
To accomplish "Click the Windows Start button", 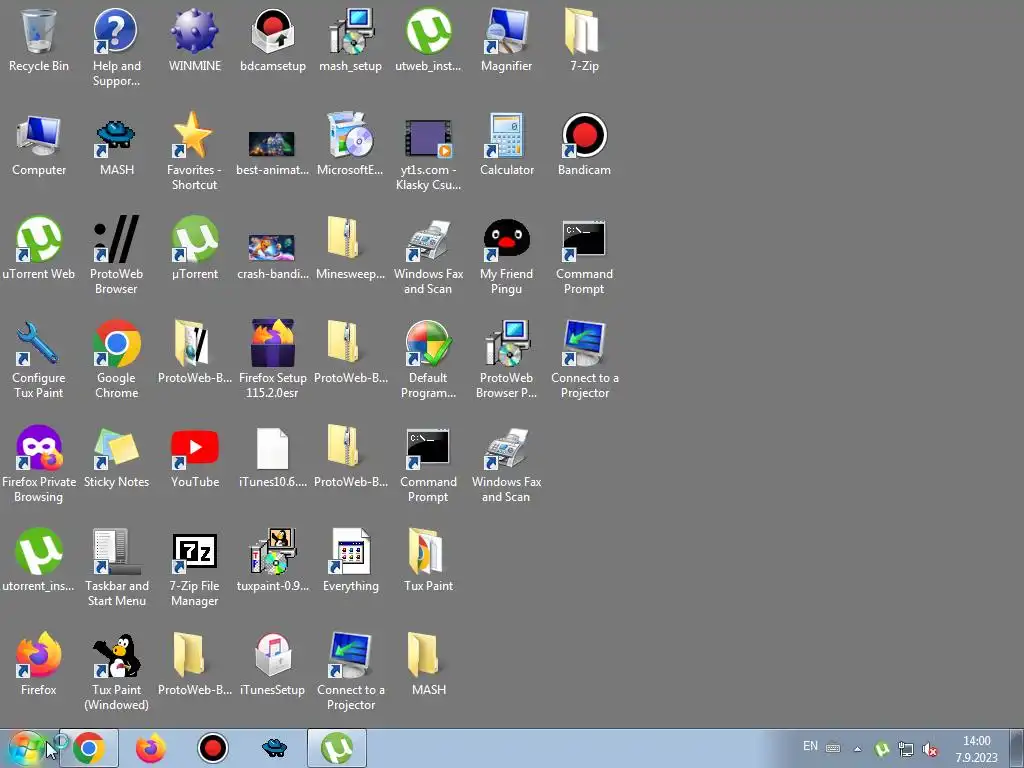I will [x=26, y=748].
